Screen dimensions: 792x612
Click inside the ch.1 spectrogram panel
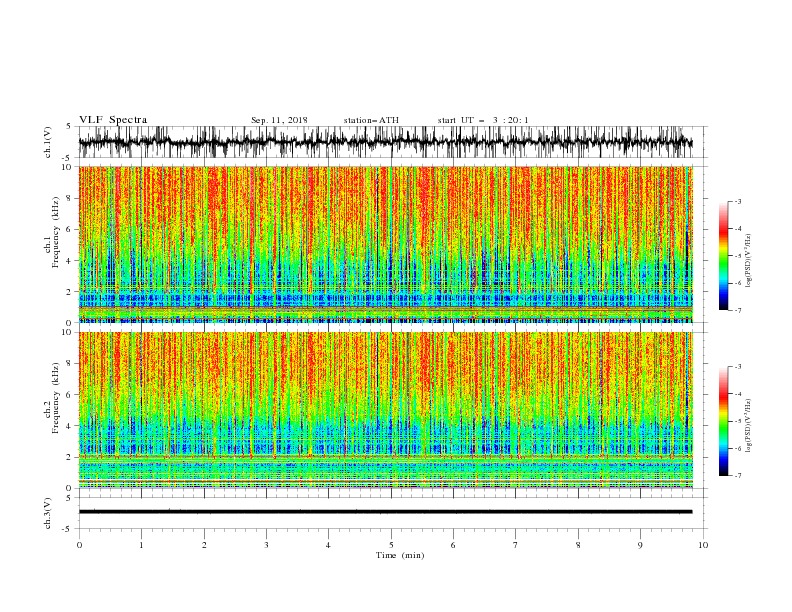pos(386,244)
